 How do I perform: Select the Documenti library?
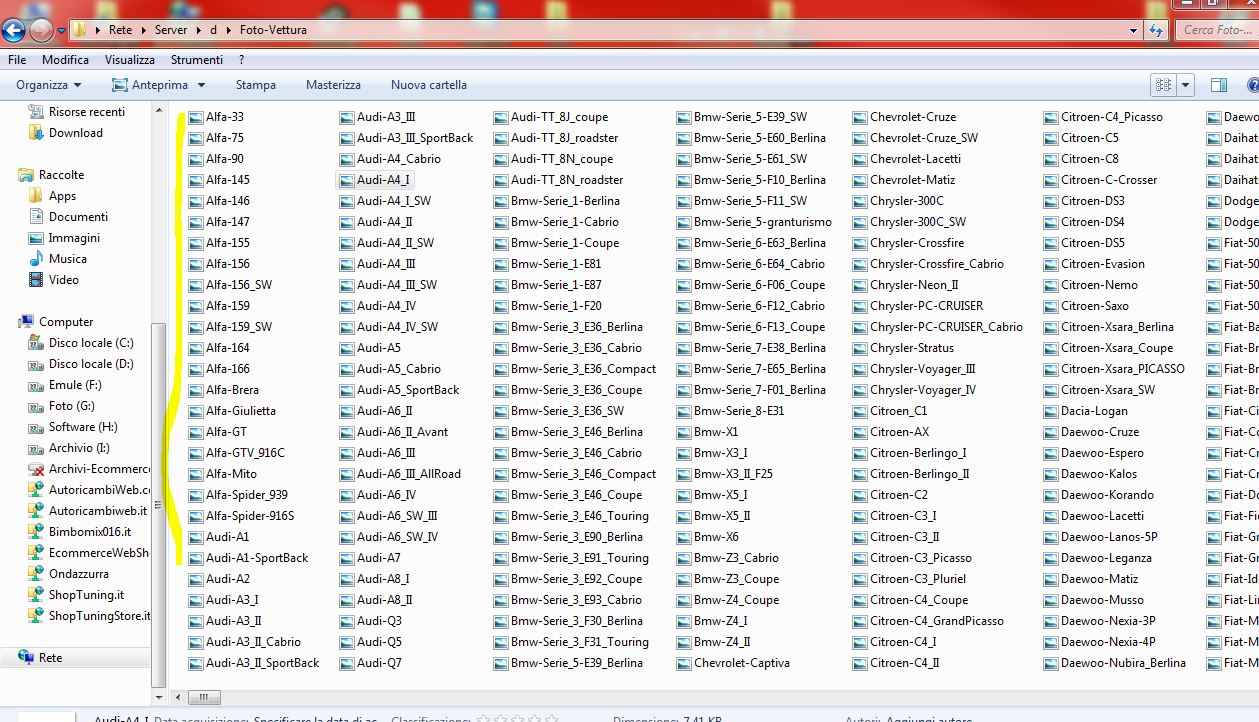(78, 217)
